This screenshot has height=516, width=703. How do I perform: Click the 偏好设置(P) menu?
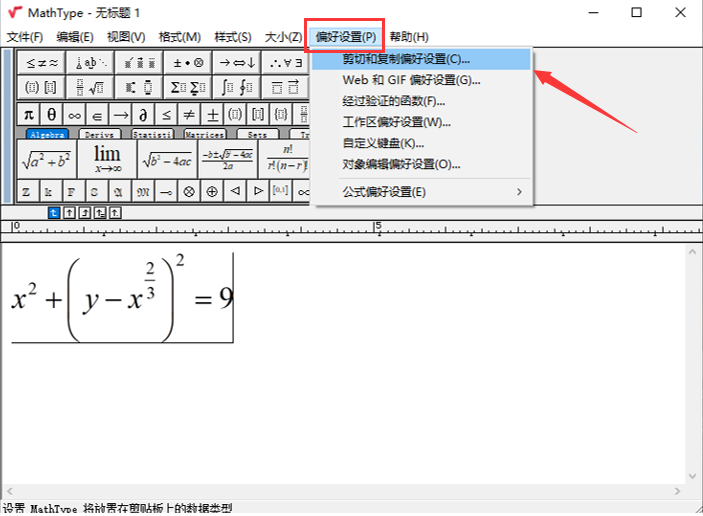coord(345,37)
